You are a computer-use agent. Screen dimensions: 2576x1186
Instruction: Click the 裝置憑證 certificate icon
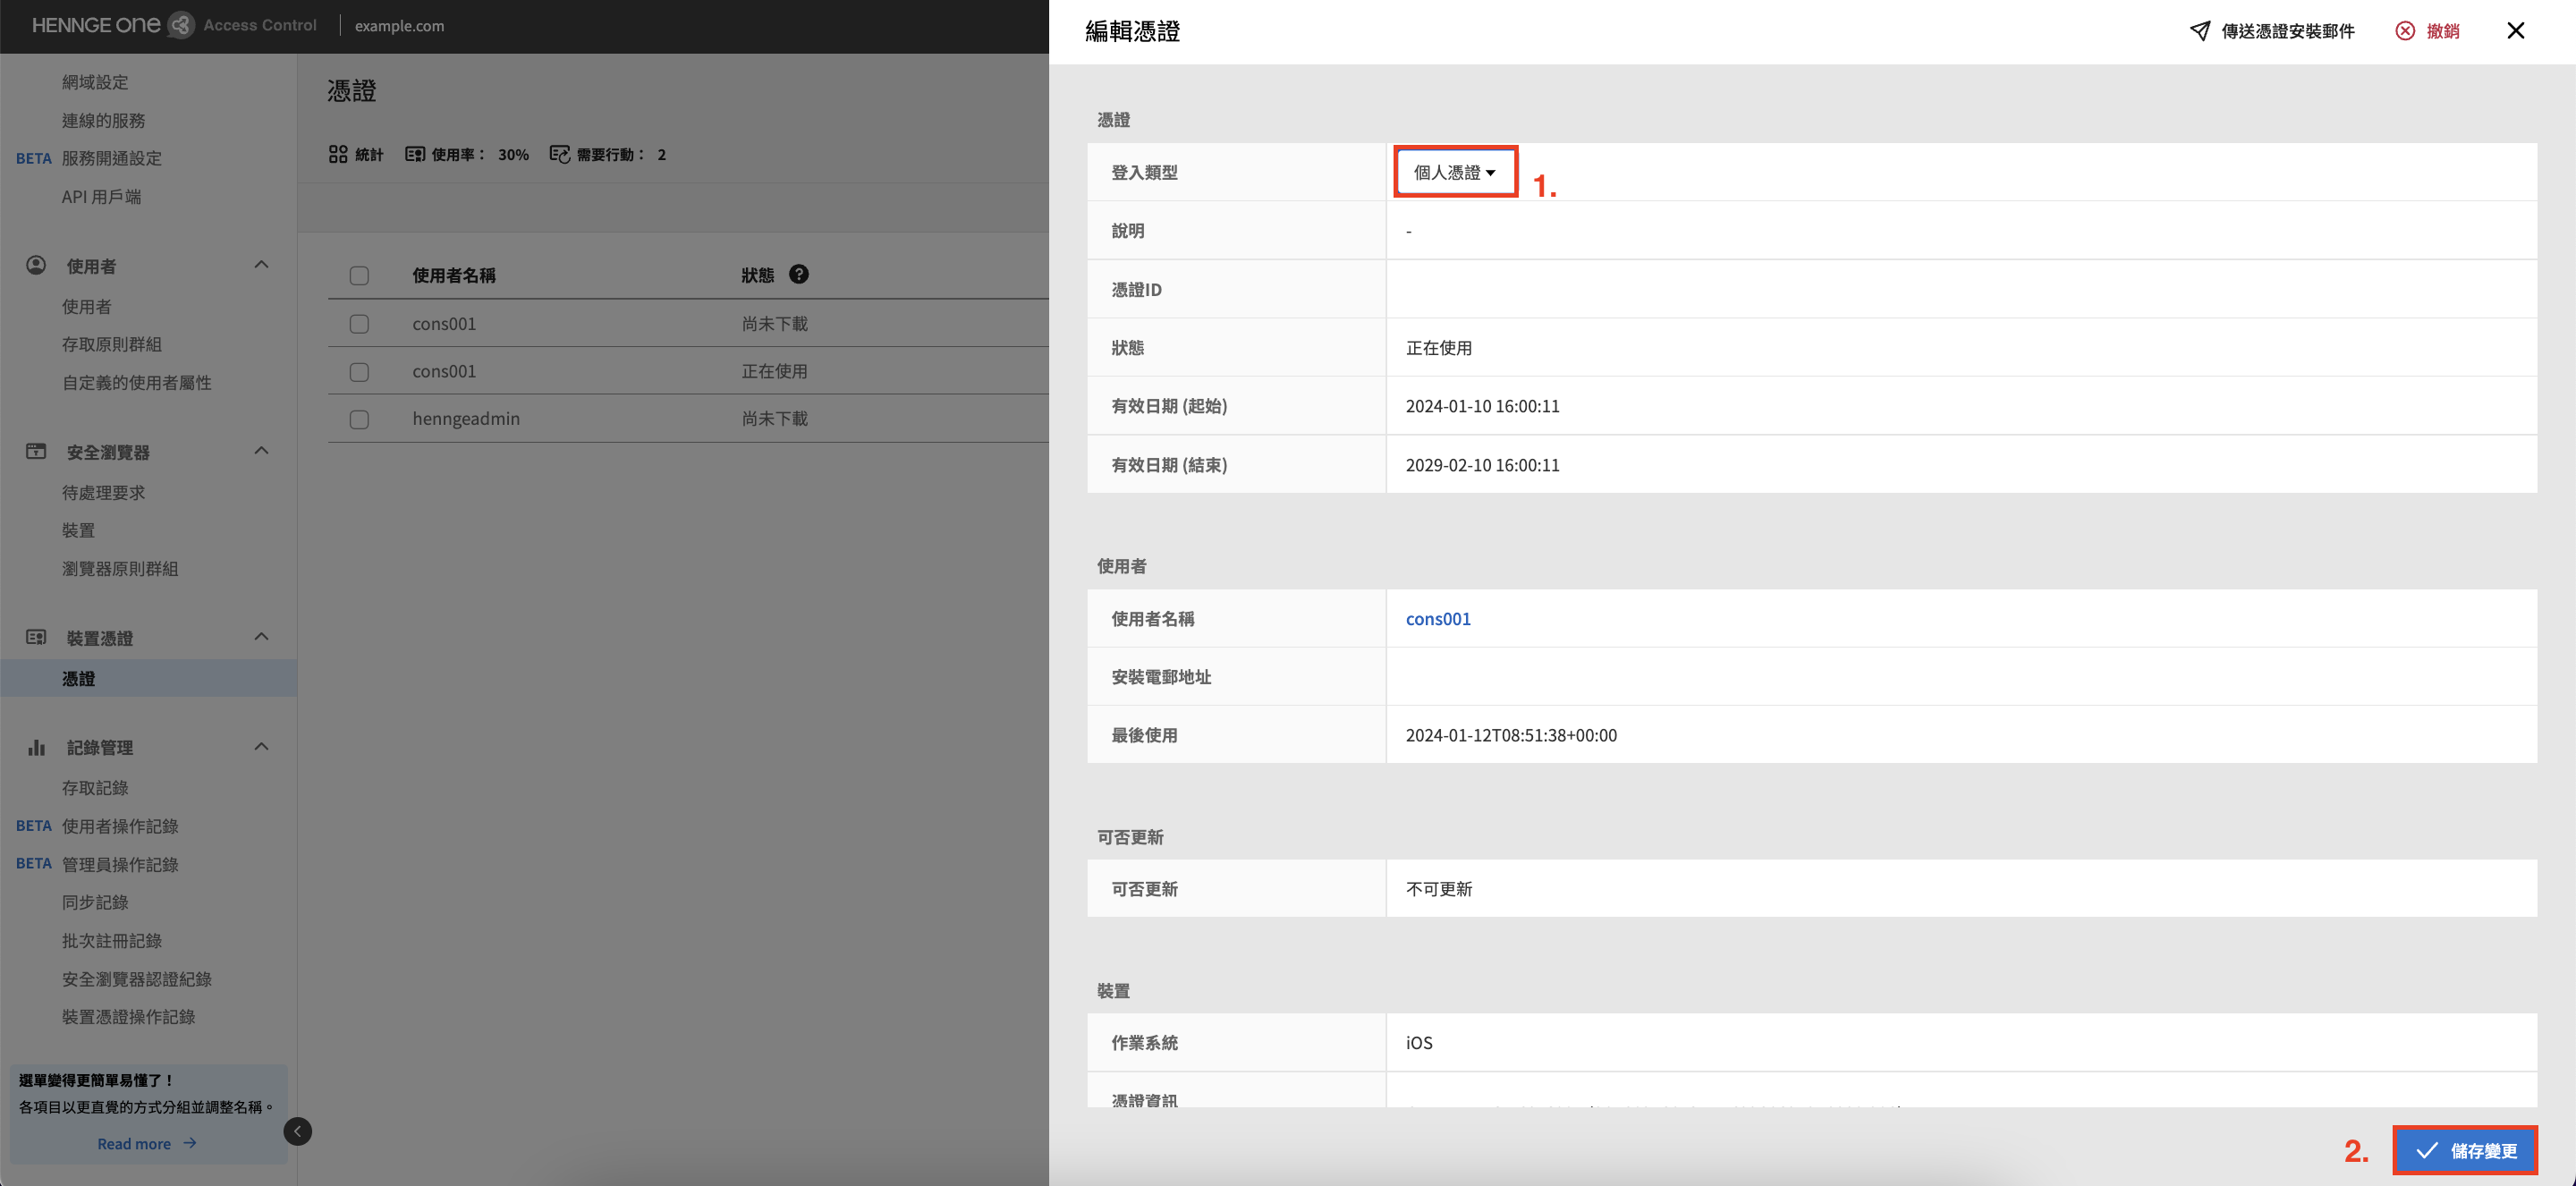tap(36, 637)
